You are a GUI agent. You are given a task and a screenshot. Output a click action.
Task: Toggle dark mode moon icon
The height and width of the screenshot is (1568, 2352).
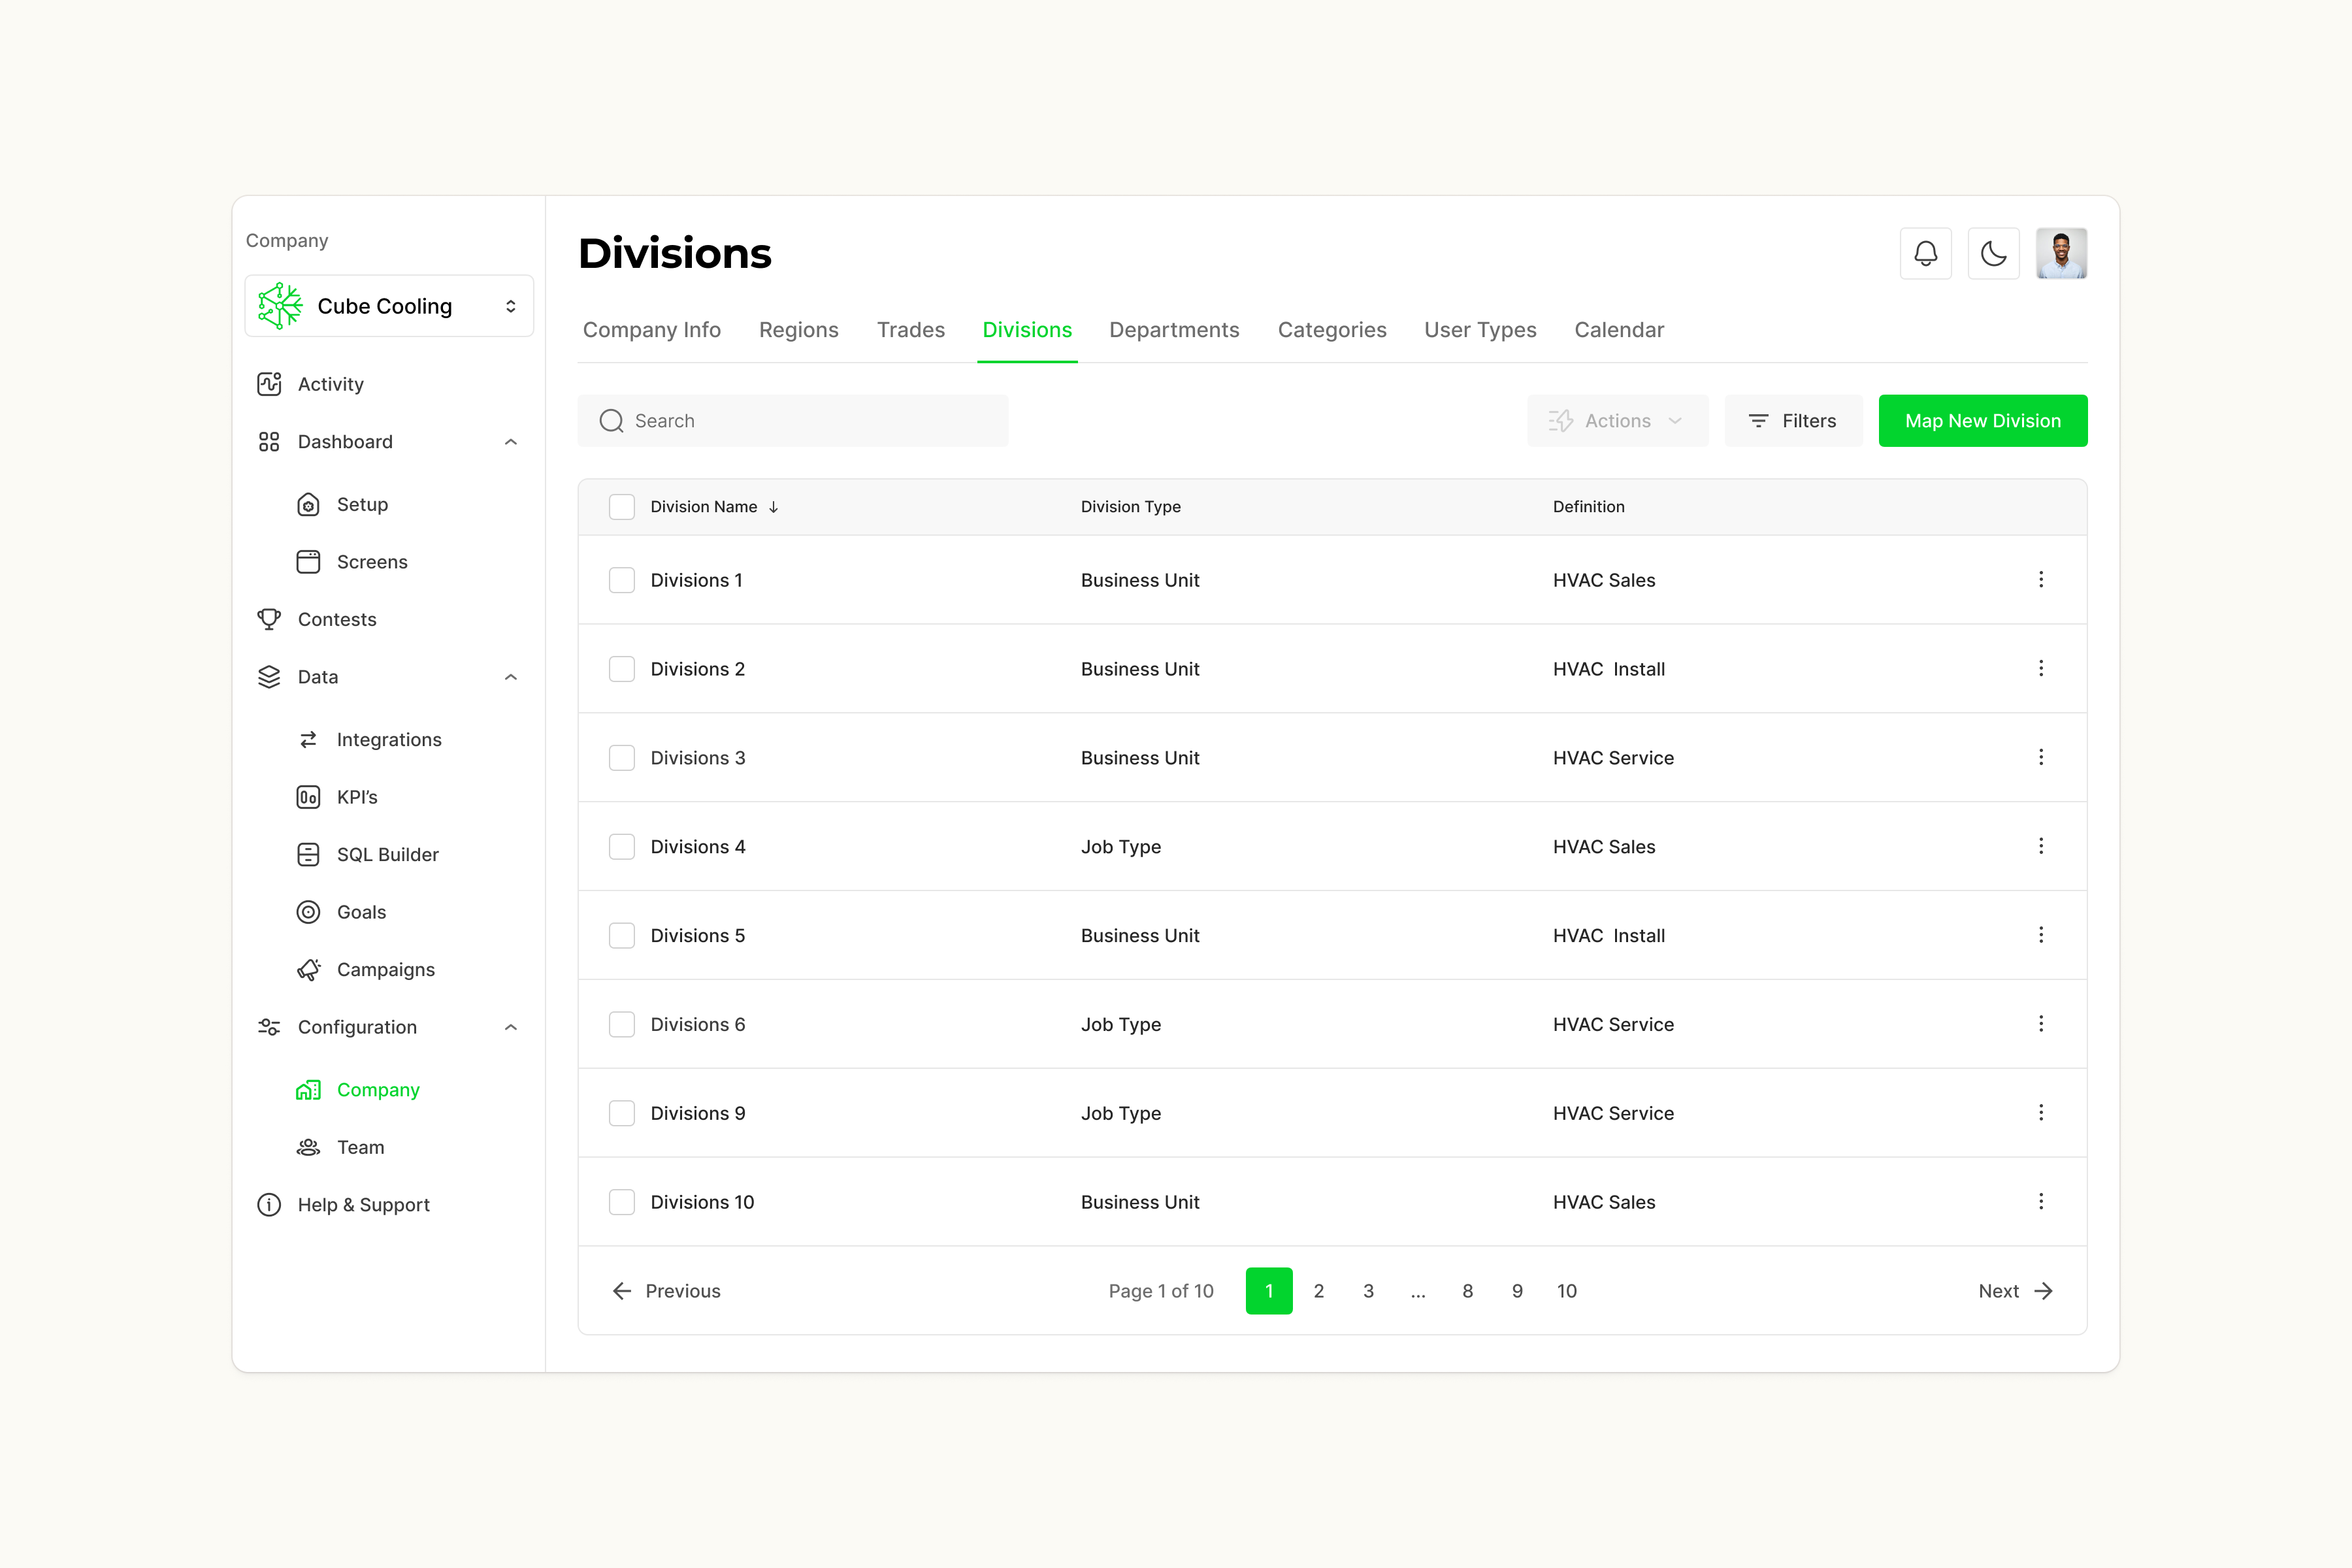[1993, 253]
